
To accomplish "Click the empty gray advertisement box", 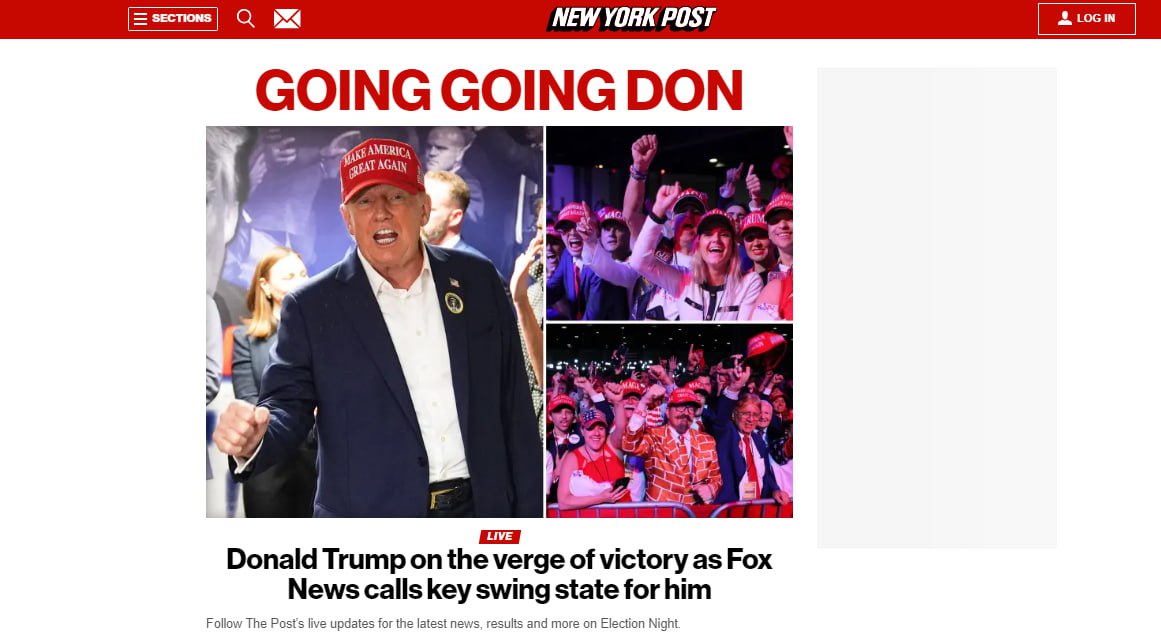I will tap(937, 308).
